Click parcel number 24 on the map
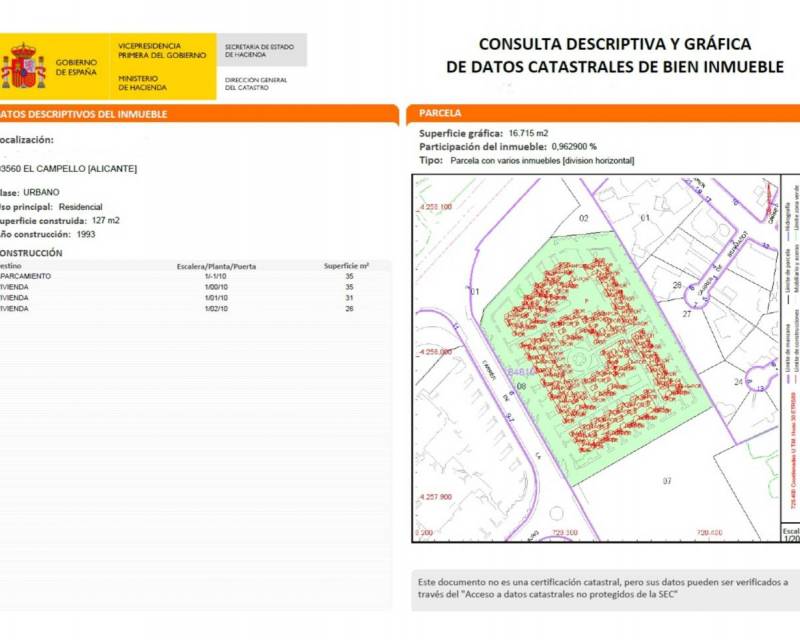800x640 pixels. pos(739,382)
